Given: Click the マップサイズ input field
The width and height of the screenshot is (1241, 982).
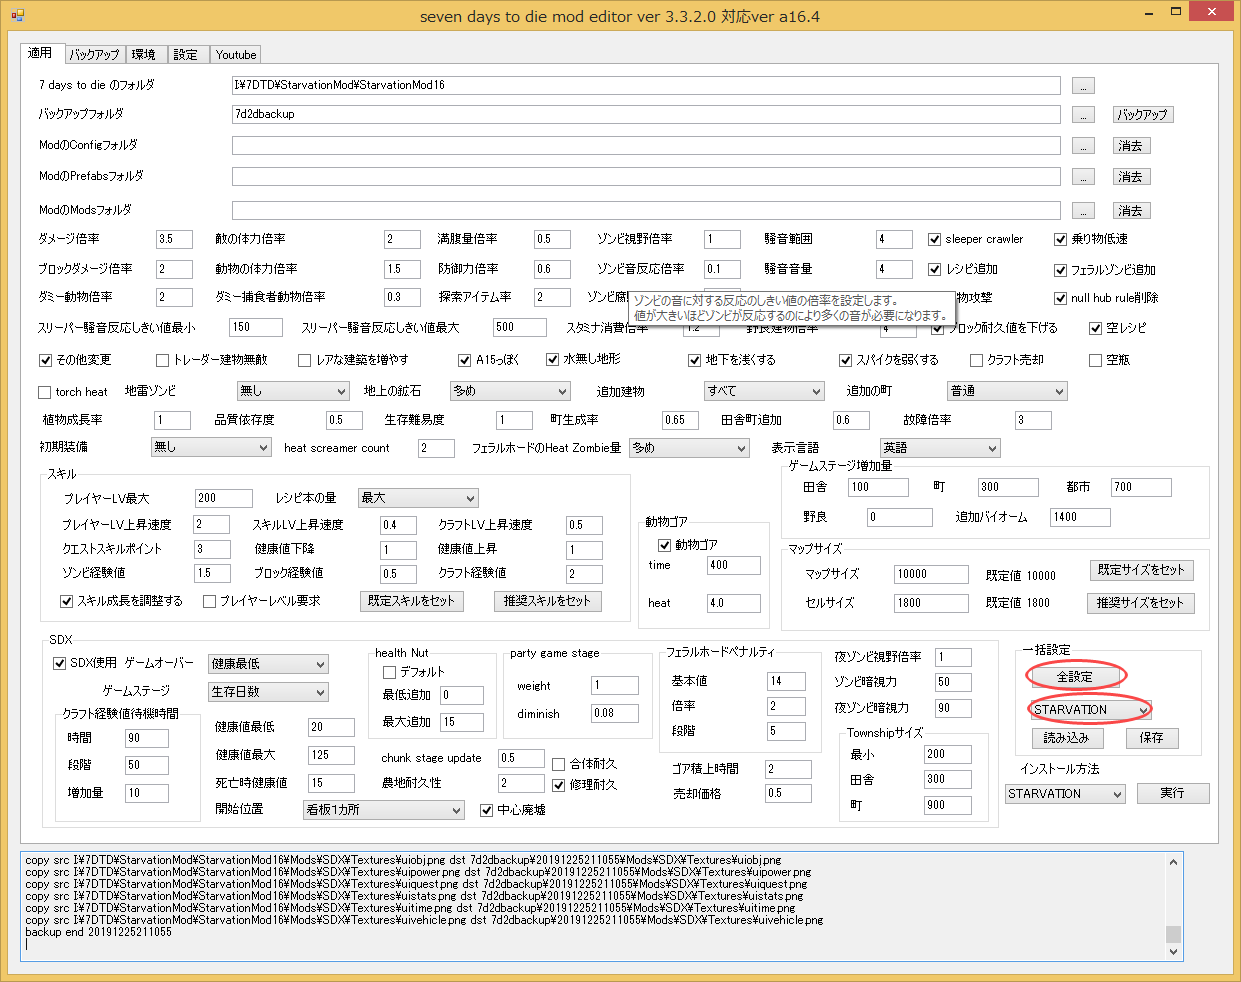Looking at the screenshot, I should (x=932, y=575).
